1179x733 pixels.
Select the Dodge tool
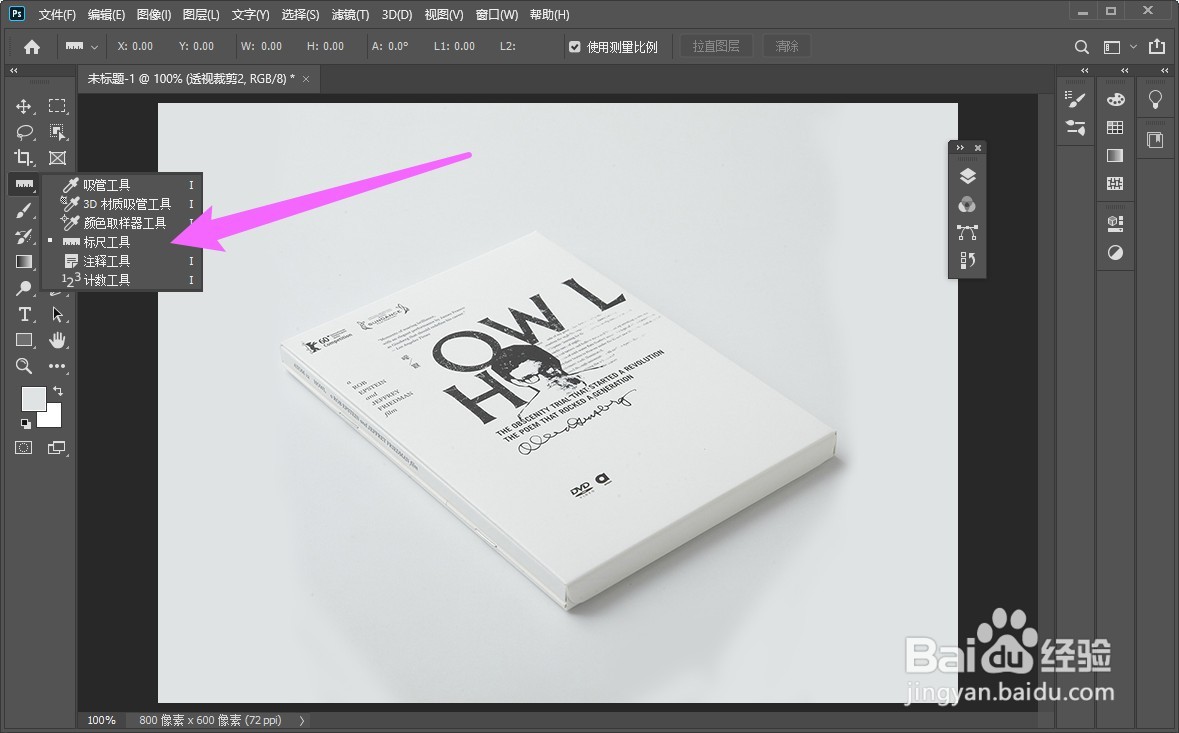click(24, 288)
